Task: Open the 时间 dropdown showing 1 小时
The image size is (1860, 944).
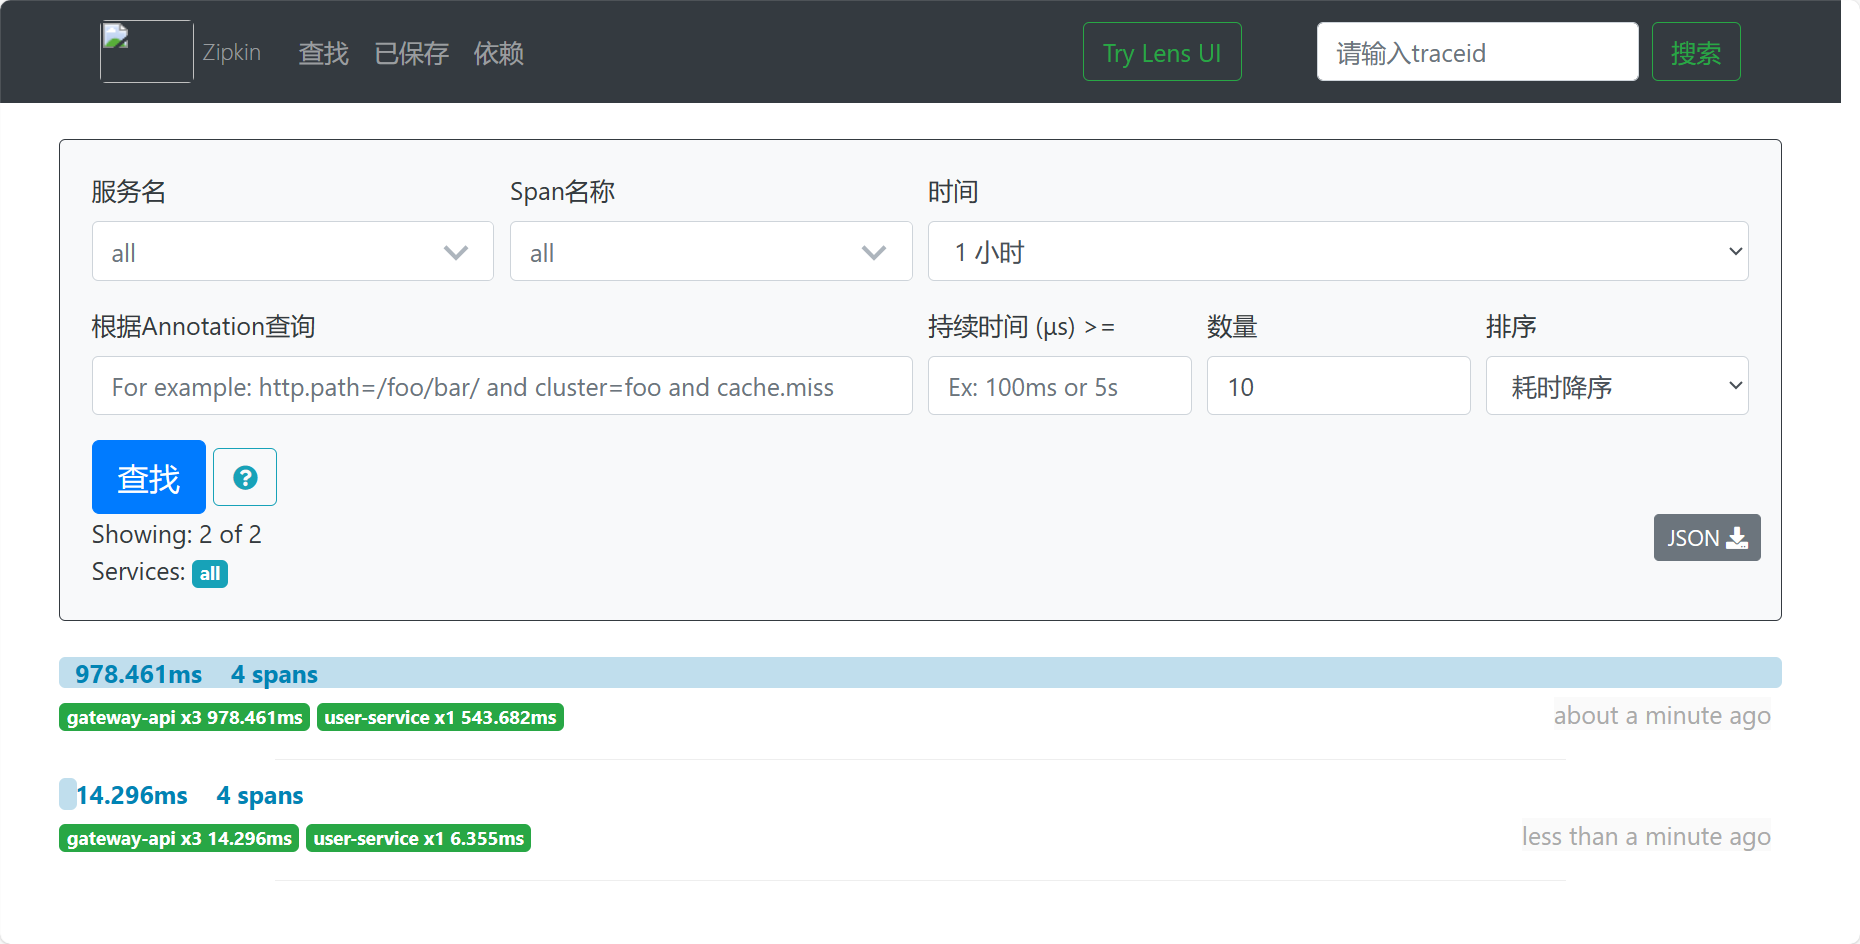Action: pos(1338,252)
